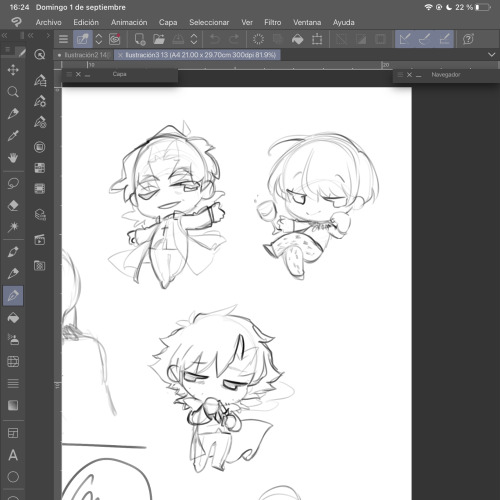Toggle the highlighted Open Clip Studio button

click(x=83, y=39)
